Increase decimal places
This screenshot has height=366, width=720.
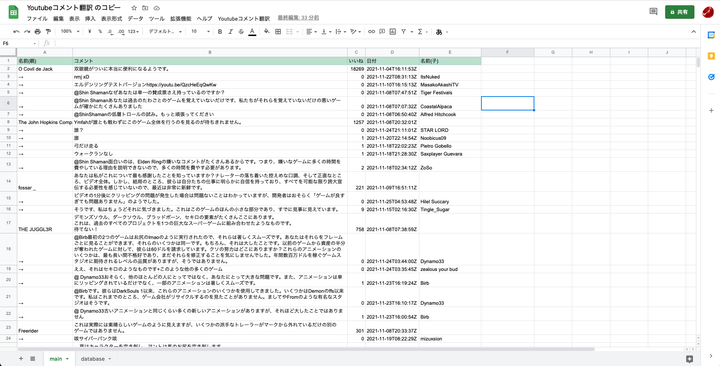[121, 32]
